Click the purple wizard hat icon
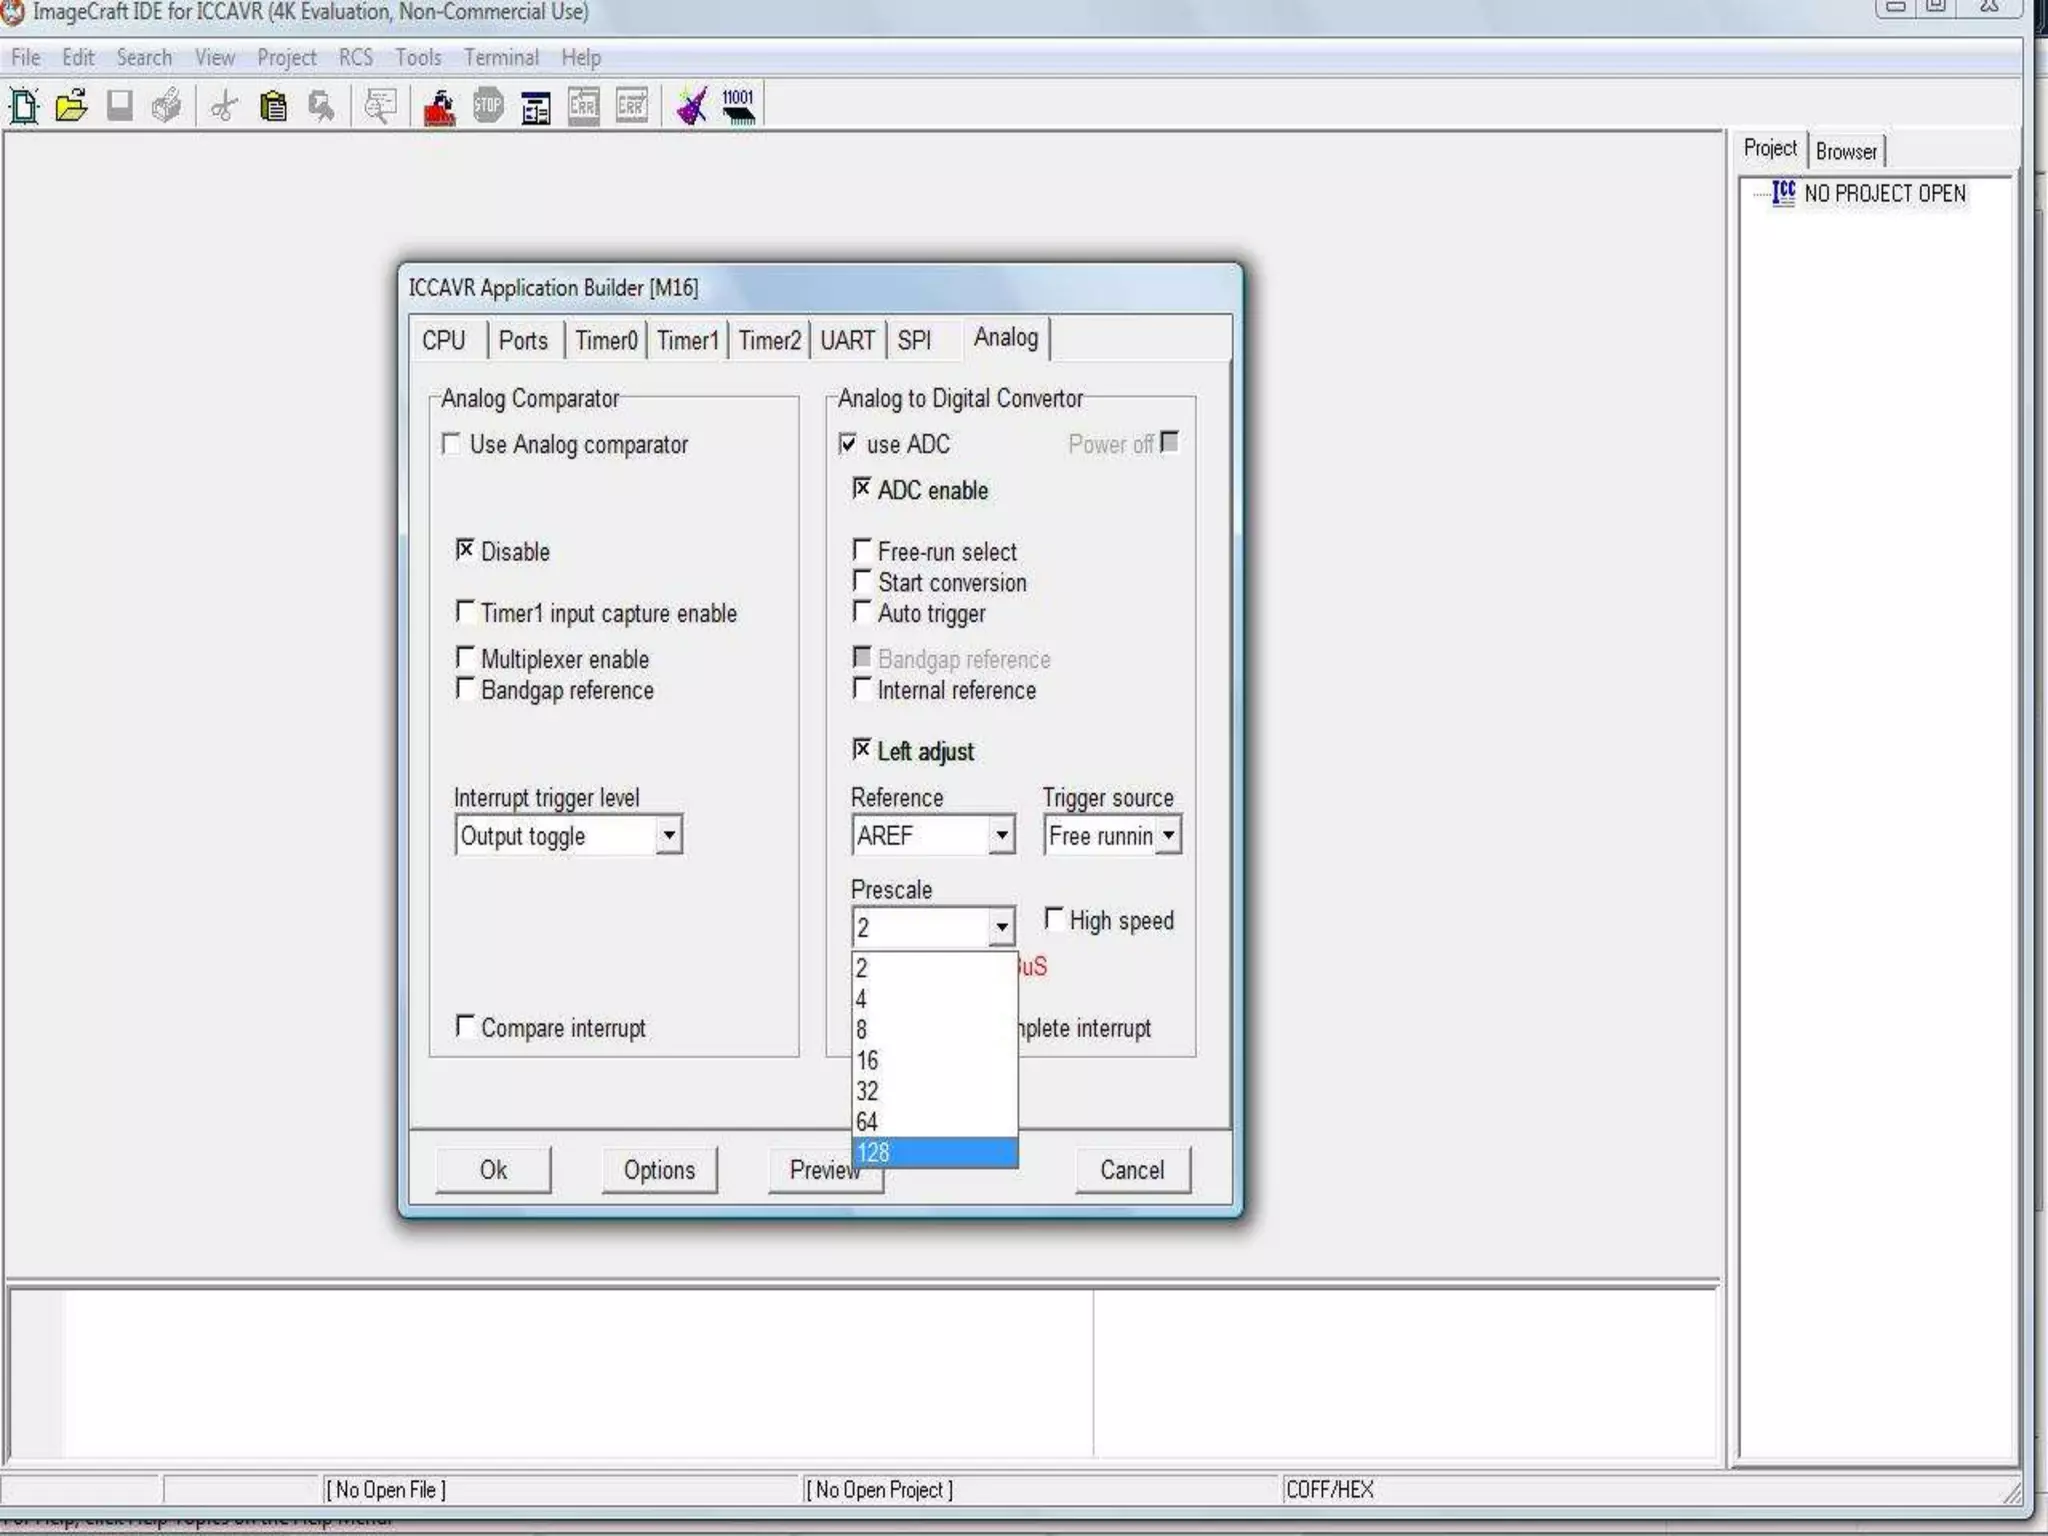The image size is (2048, 1536). pyautogui.click(x=691, y=105)
